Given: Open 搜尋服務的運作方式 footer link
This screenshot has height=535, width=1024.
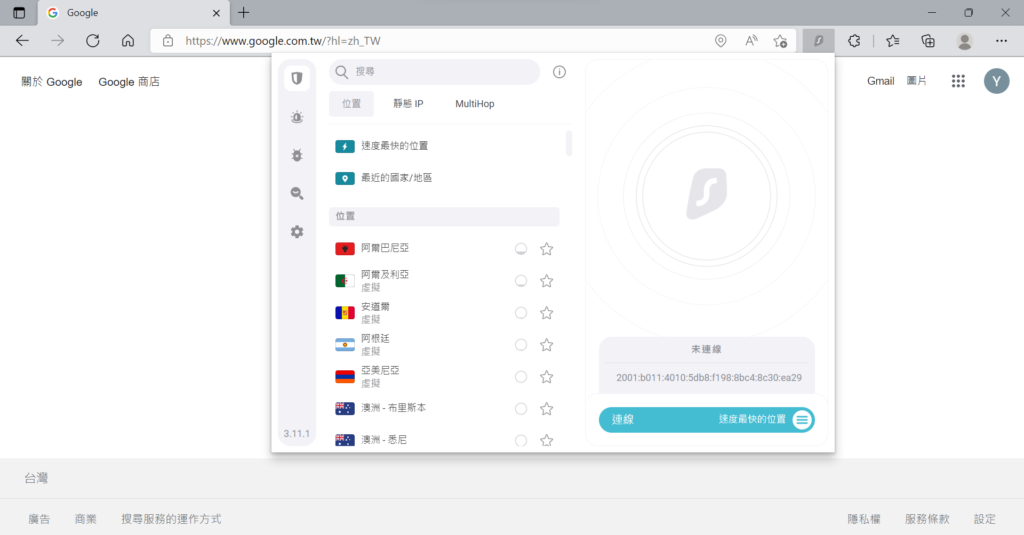Looking at the screenshot, I should click(171, 519).
